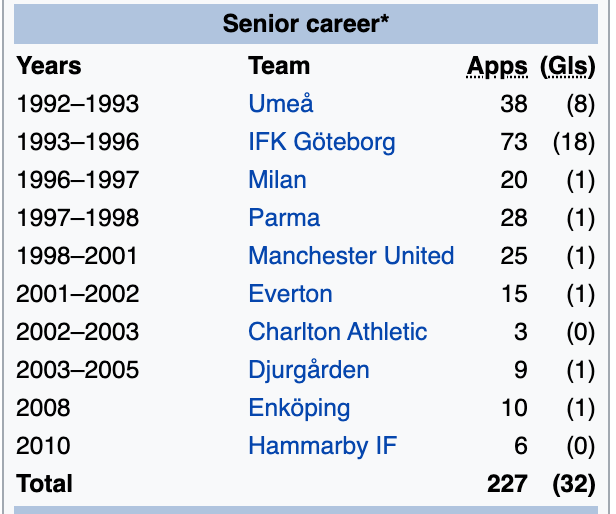Follow the Parma team link
The height and width of the screenshot is (514, 616).
coord(284,218)
